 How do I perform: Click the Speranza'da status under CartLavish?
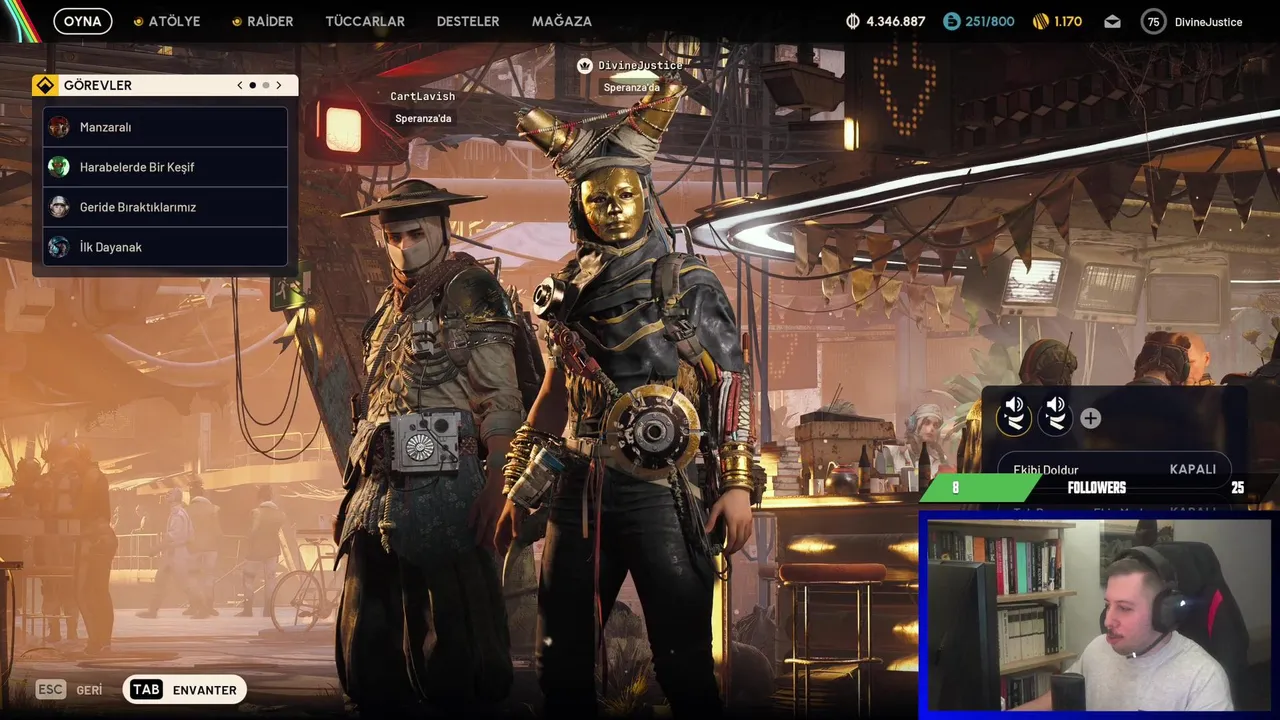423,118
